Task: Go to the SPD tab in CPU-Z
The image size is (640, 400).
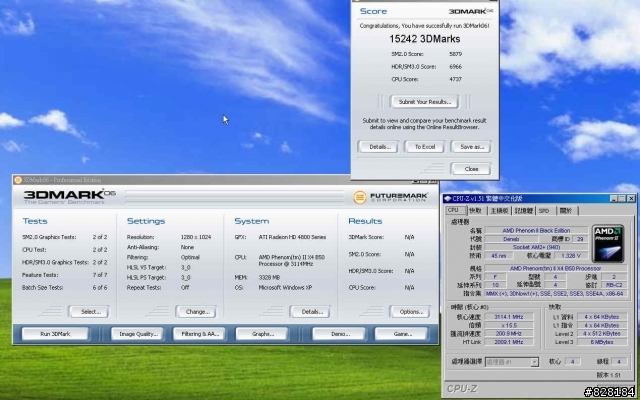Action: (545, 211)
